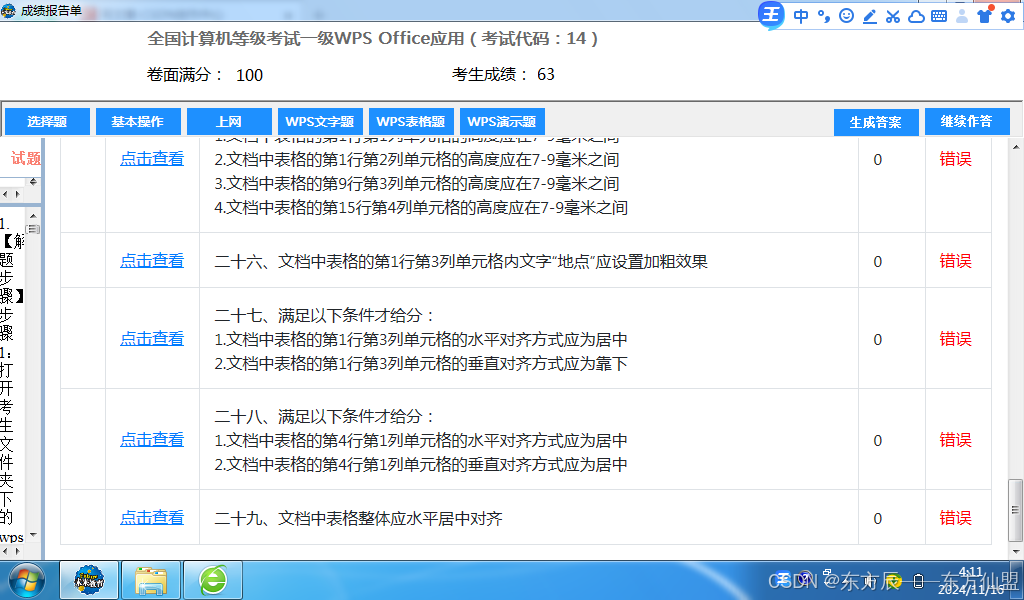Click right arrow at bottom of steps panel

click(x=18, y=552)
